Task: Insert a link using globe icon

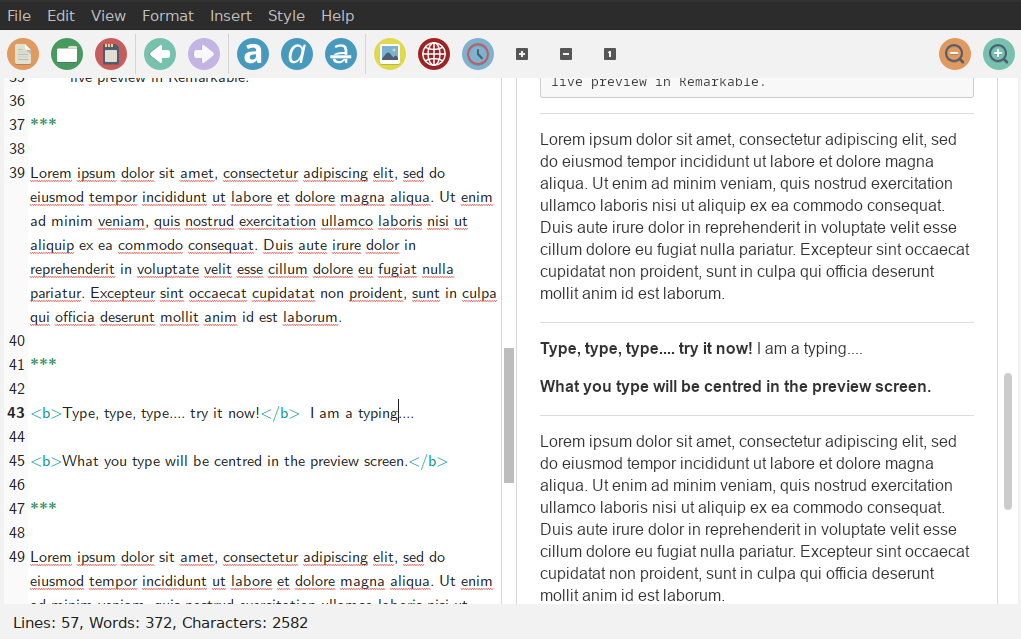Action: (434, 54)
